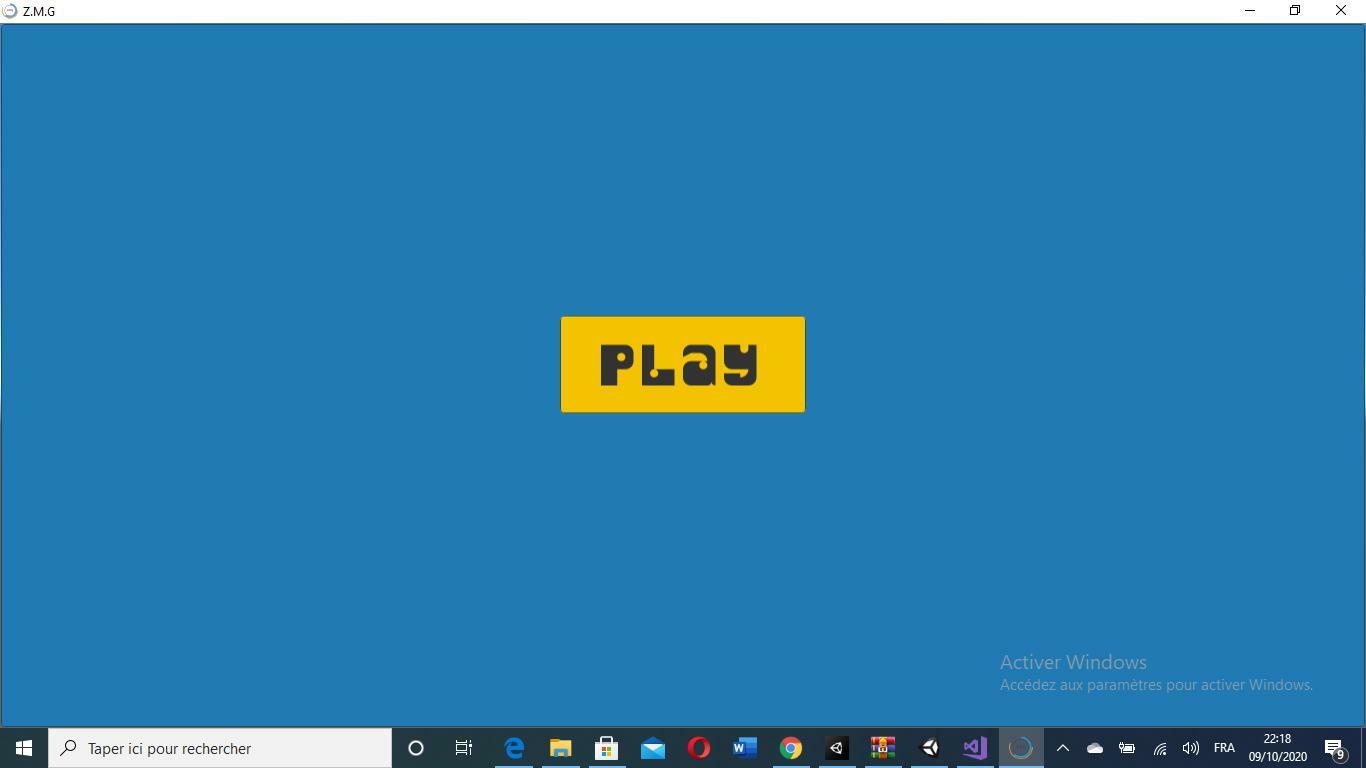Open the Wi-Fi network panel
This screenshot has height=768, width=1366.
click(1159, 748)
